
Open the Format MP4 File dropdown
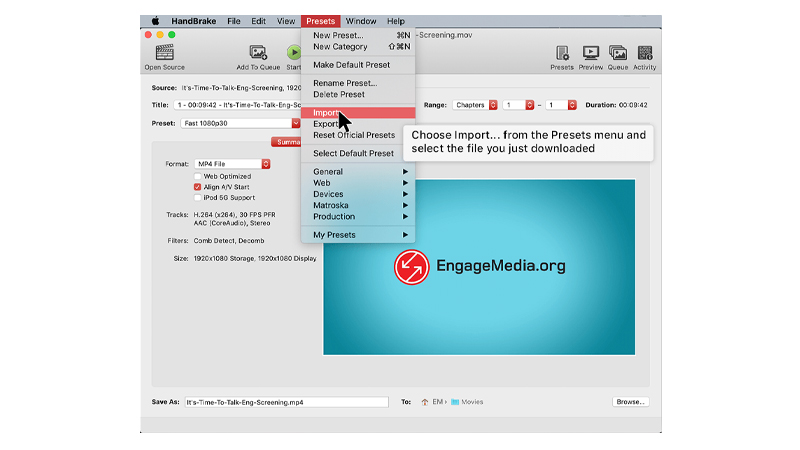(x=232, y=164)
